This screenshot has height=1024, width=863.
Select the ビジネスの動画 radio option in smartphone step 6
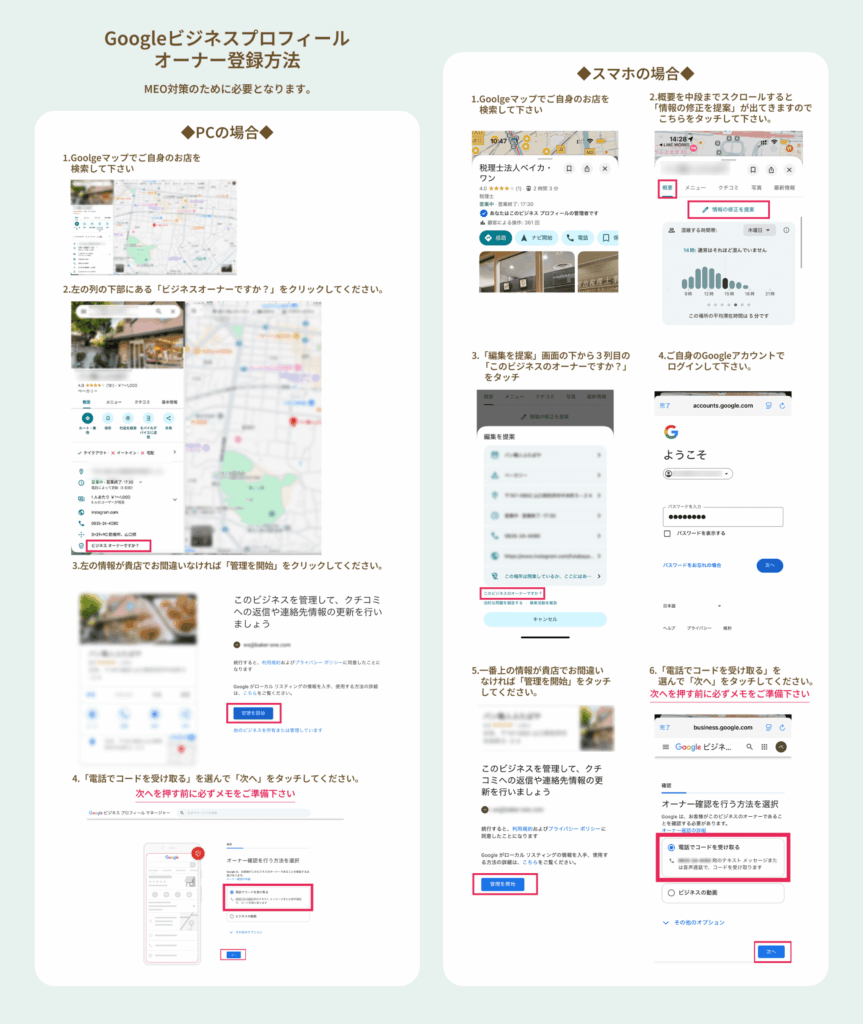pos(670,891)
